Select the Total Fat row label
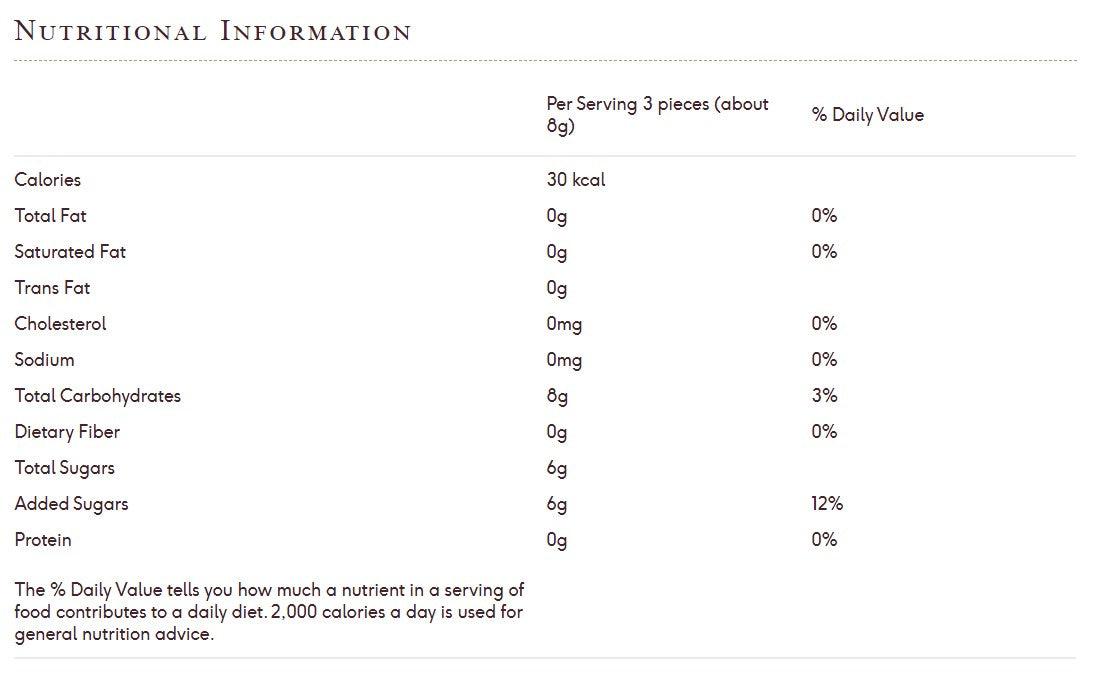The height and width of the screenshot is (677, 1094). coord(51,216)
